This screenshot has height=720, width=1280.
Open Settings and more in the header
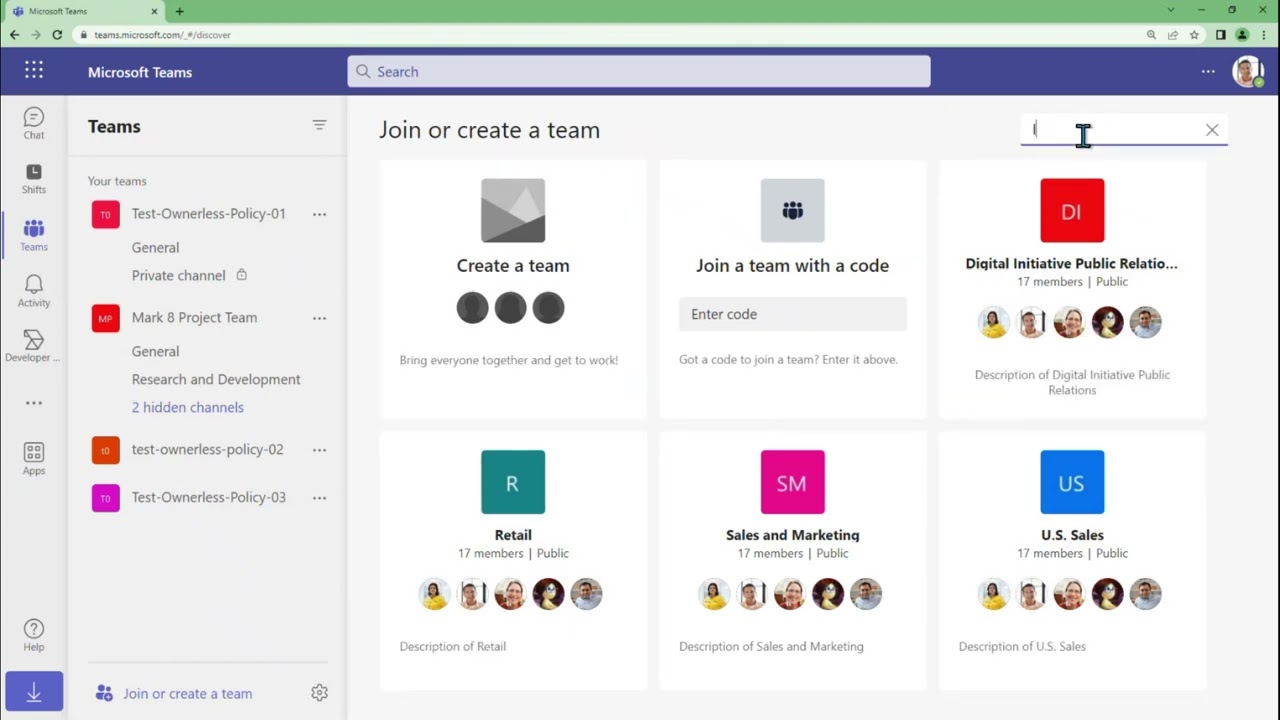click(x=1208, y=72)
